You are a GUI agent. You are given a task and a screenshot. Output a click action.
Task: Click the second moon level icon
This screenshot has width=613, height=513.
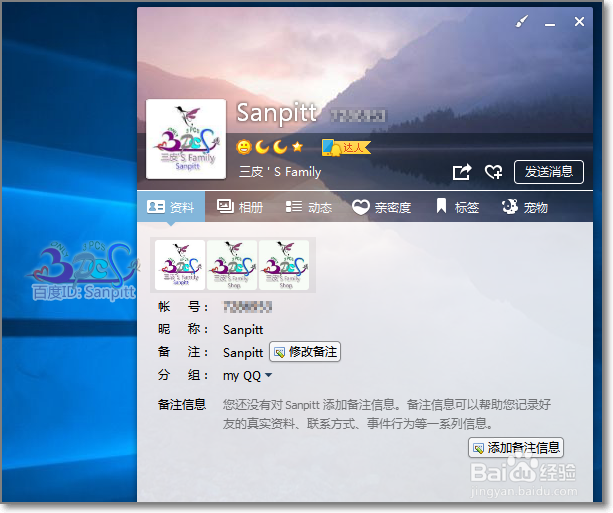[x=280, y=147]
